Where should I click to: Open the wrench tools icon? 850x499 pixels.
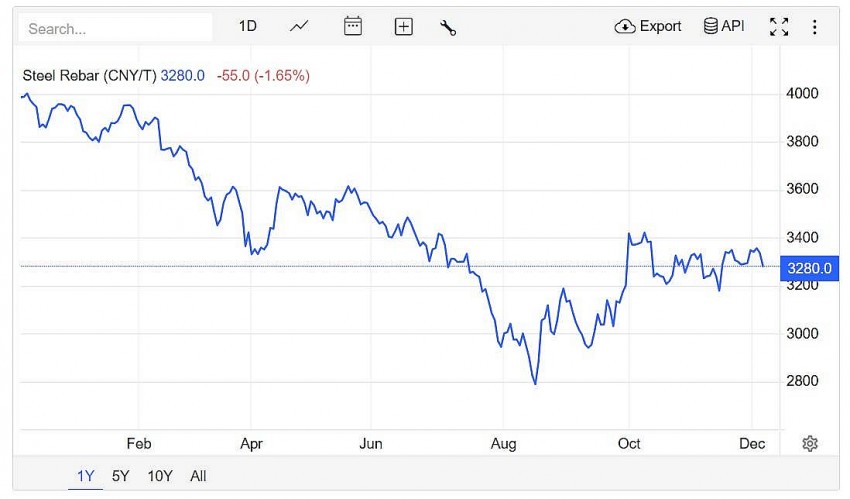point(448,27)
